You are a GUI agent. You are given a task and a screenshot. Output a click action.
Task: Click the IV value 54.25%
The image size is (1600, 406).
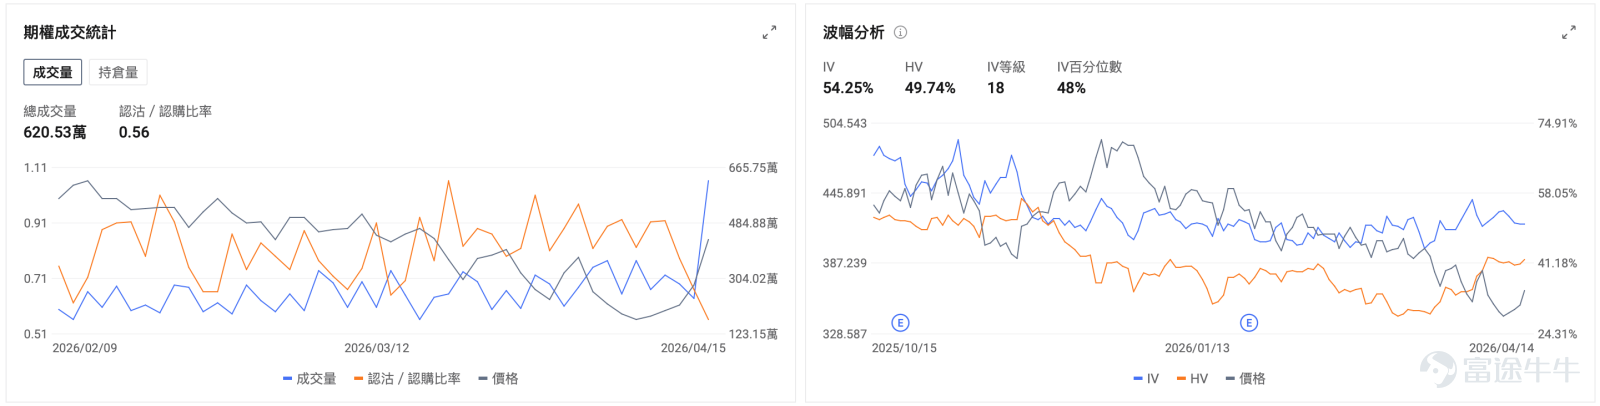(x=848, y=88)
